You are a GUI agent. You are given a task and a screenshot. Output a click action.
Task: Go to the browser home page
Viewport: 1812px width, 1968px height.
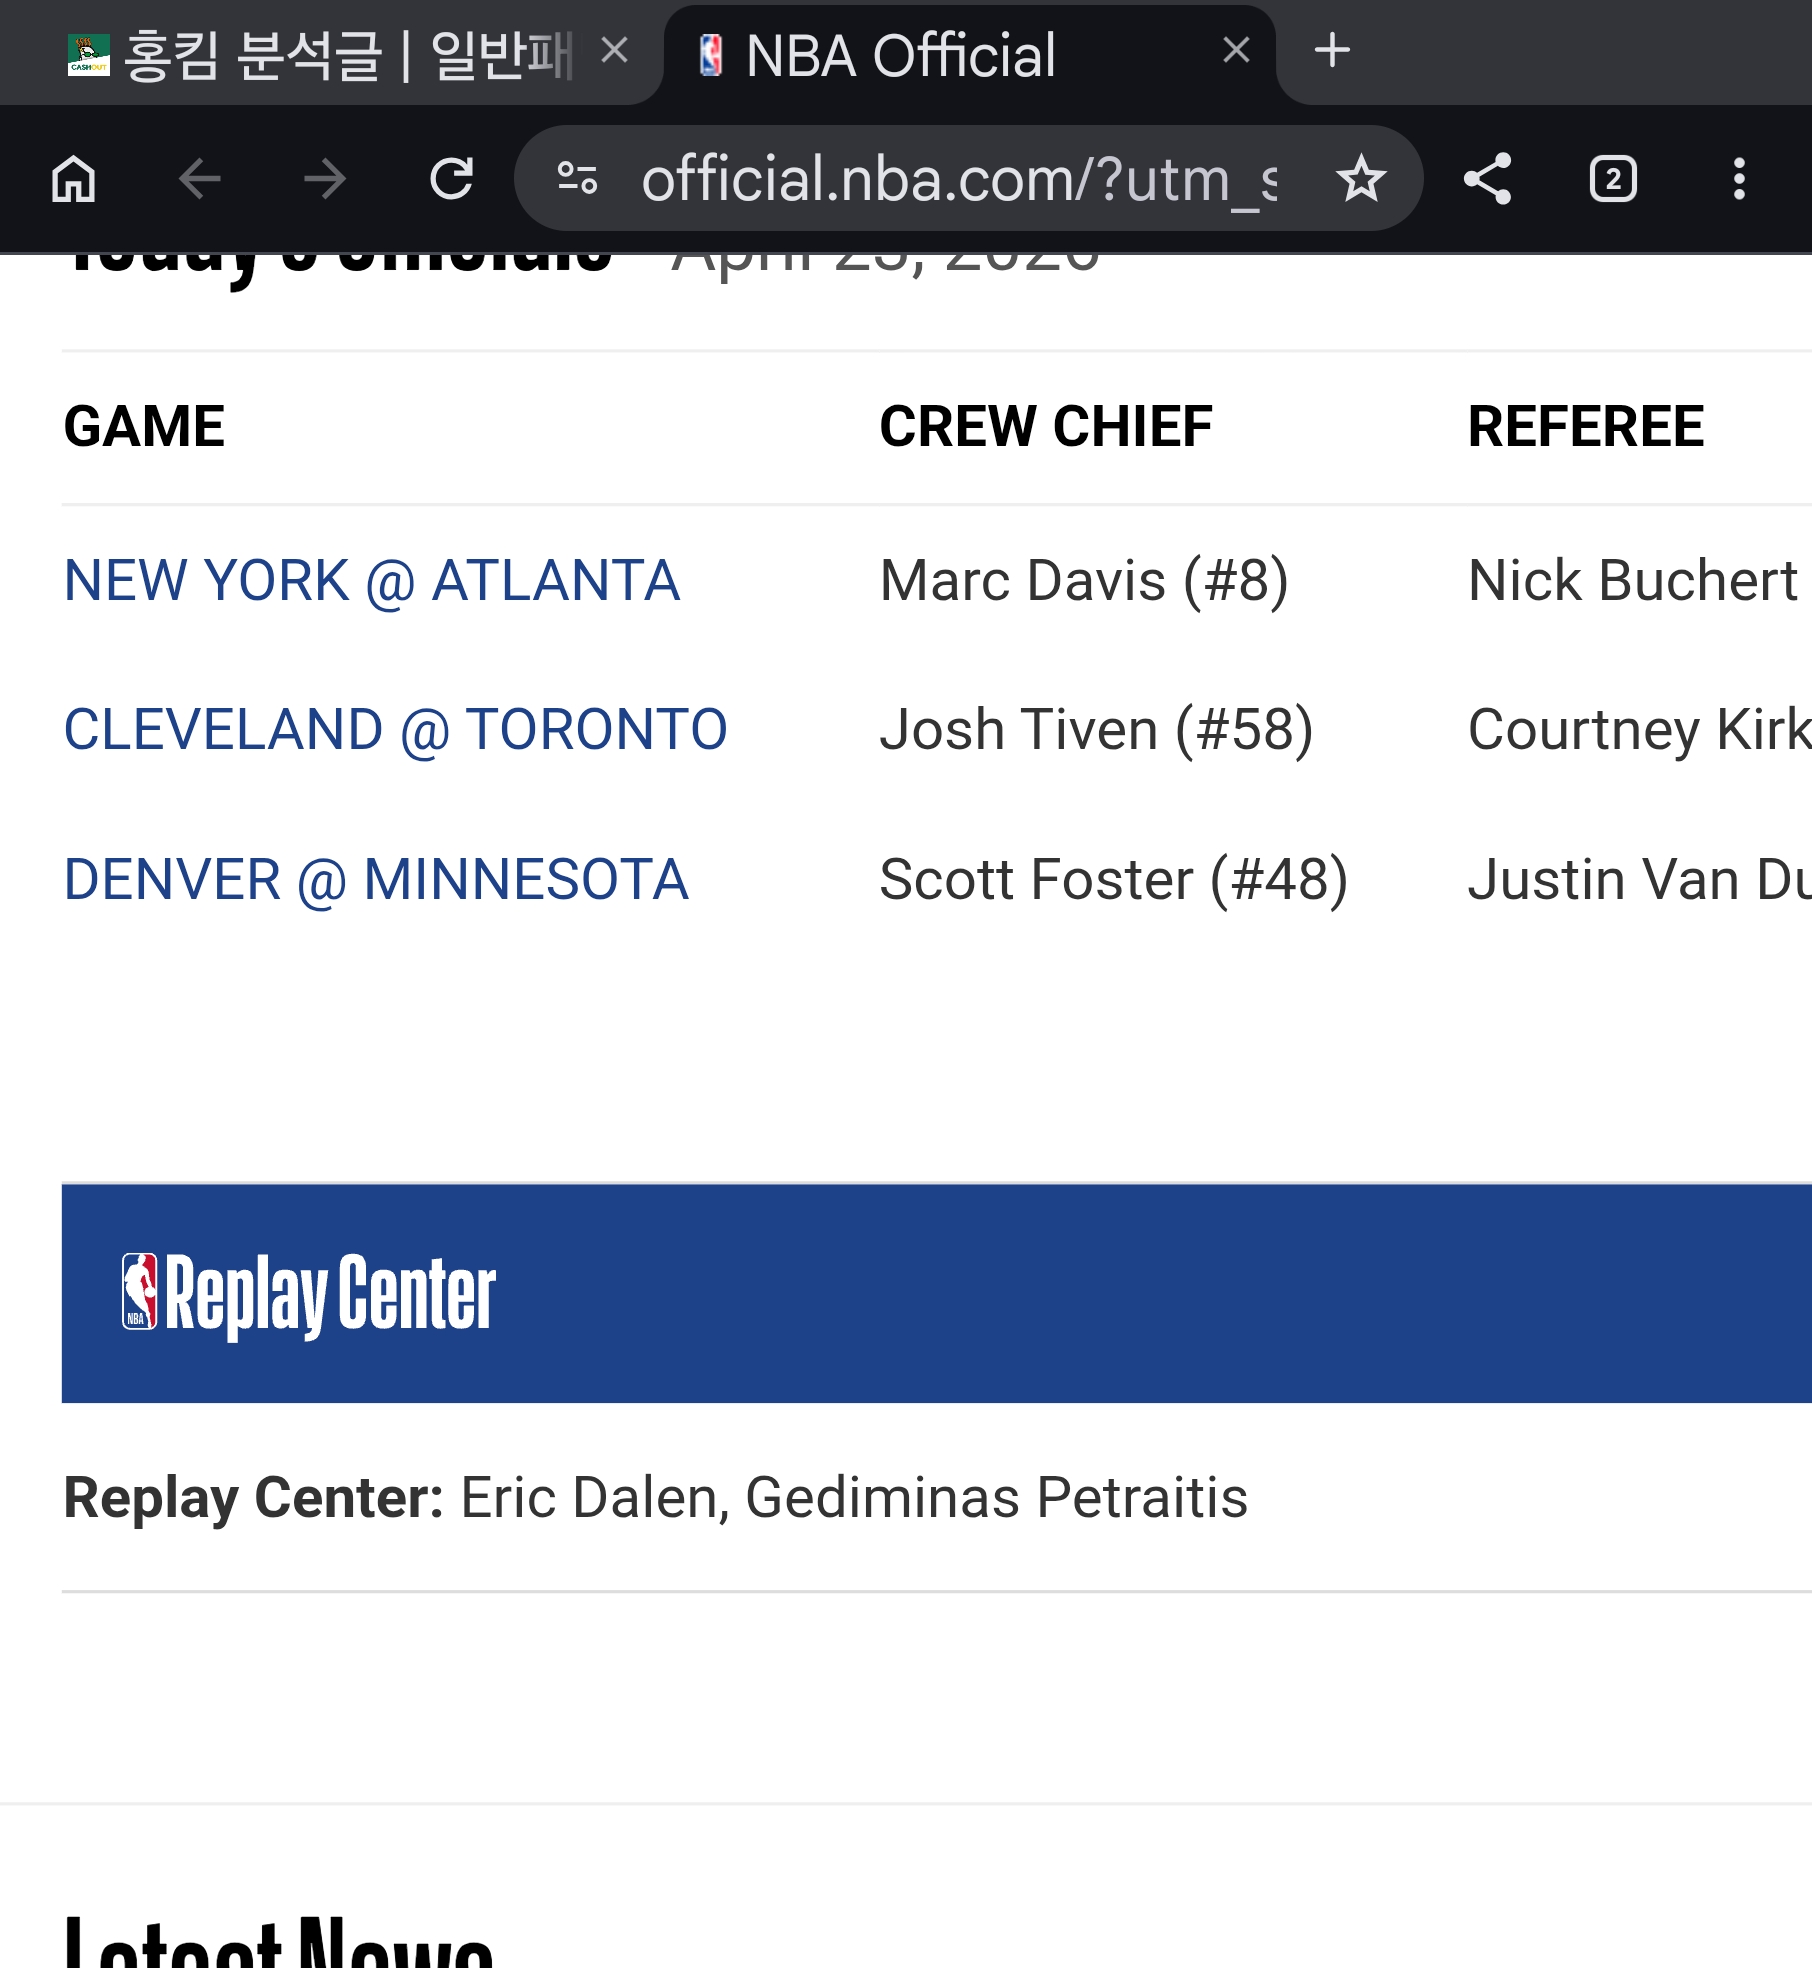click(73, 179)
